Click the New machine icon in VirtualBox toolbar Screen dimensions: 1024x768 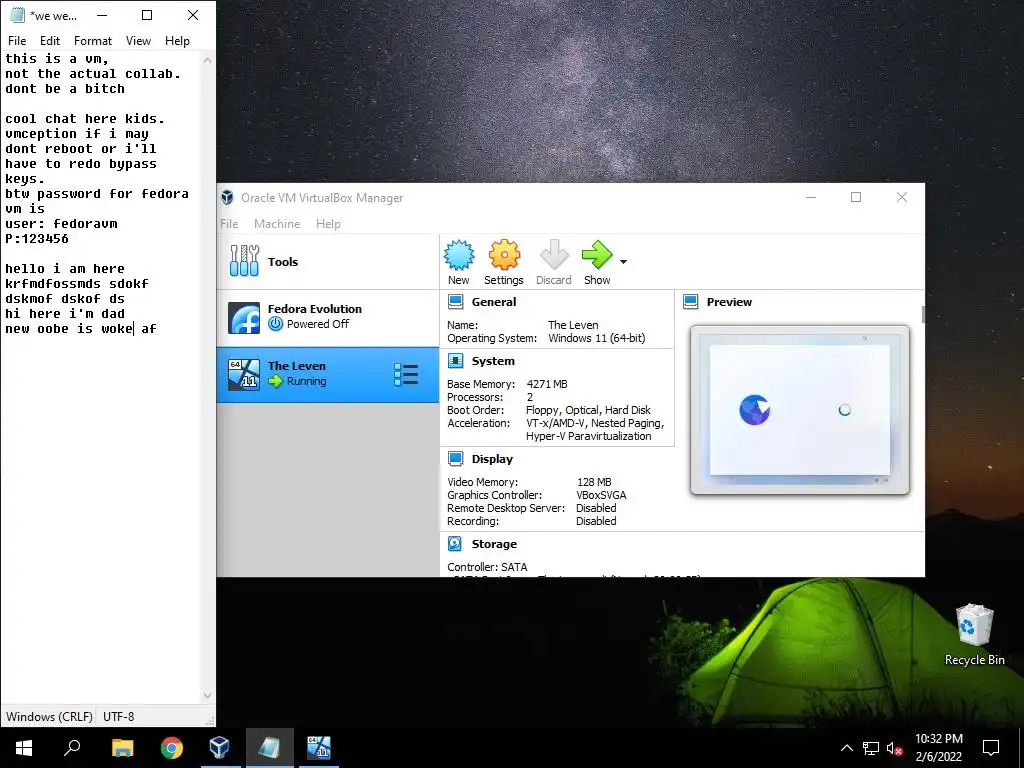pyautogui.click(x=459, y=255)
